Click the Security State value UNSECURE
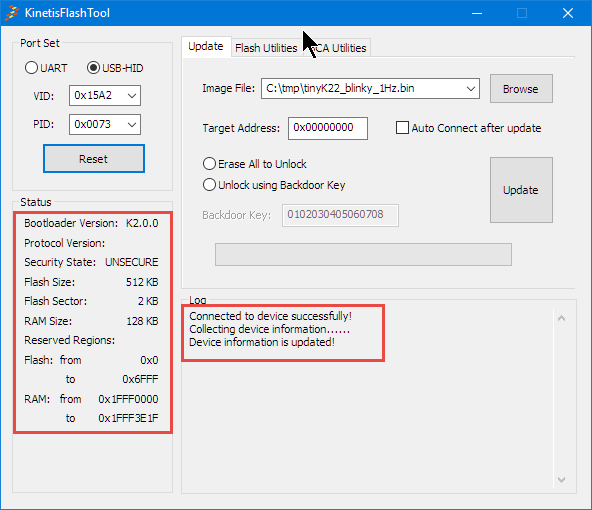 (x=131, y=262)
